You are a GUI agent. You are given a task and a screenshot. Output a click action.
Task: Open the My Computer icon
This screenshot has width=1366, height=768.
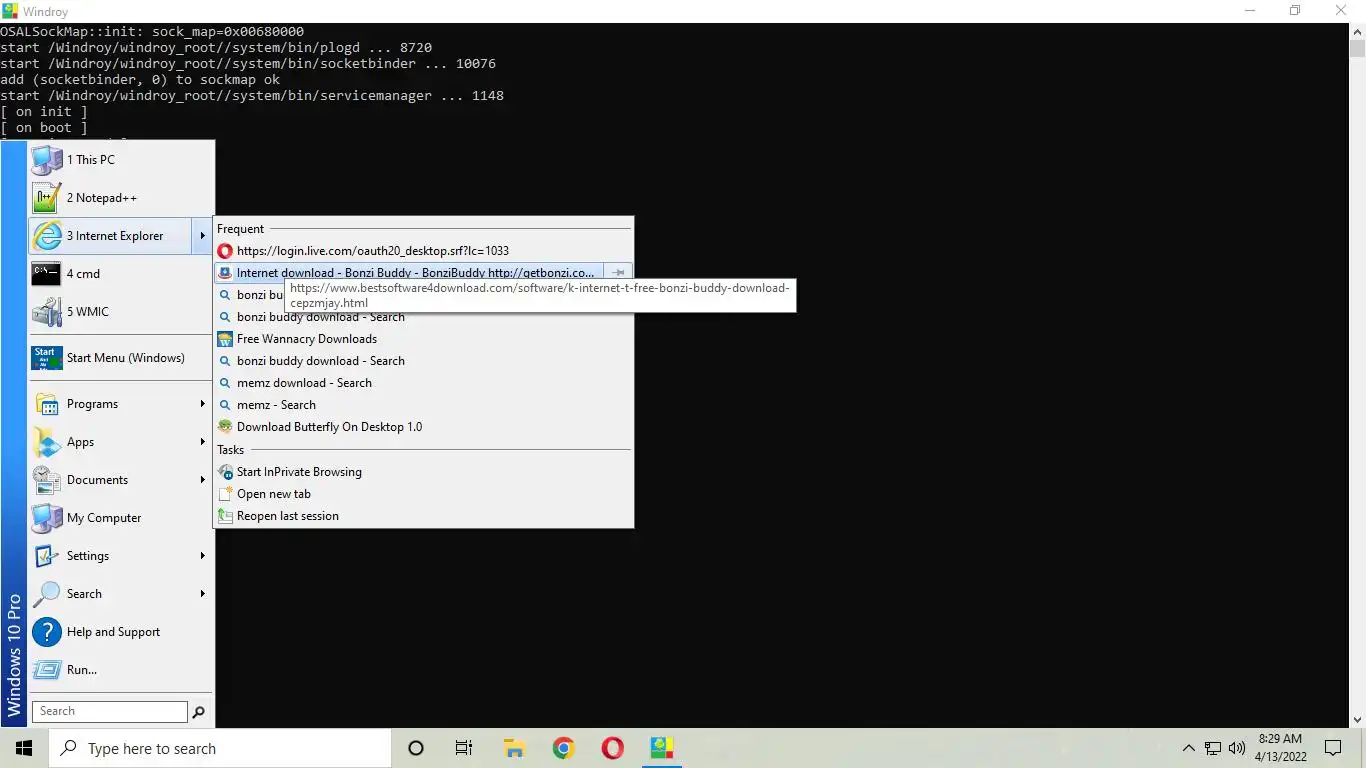(46, 518)
